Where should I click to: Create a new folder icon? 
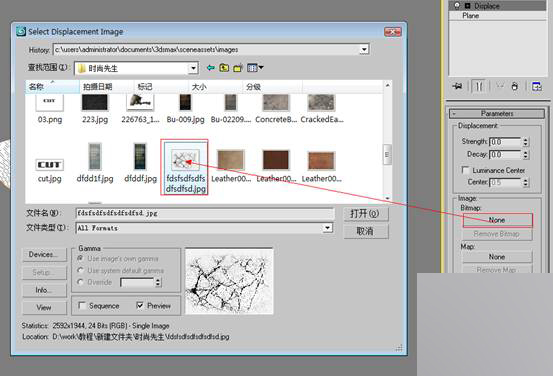(x=238, y=68)
